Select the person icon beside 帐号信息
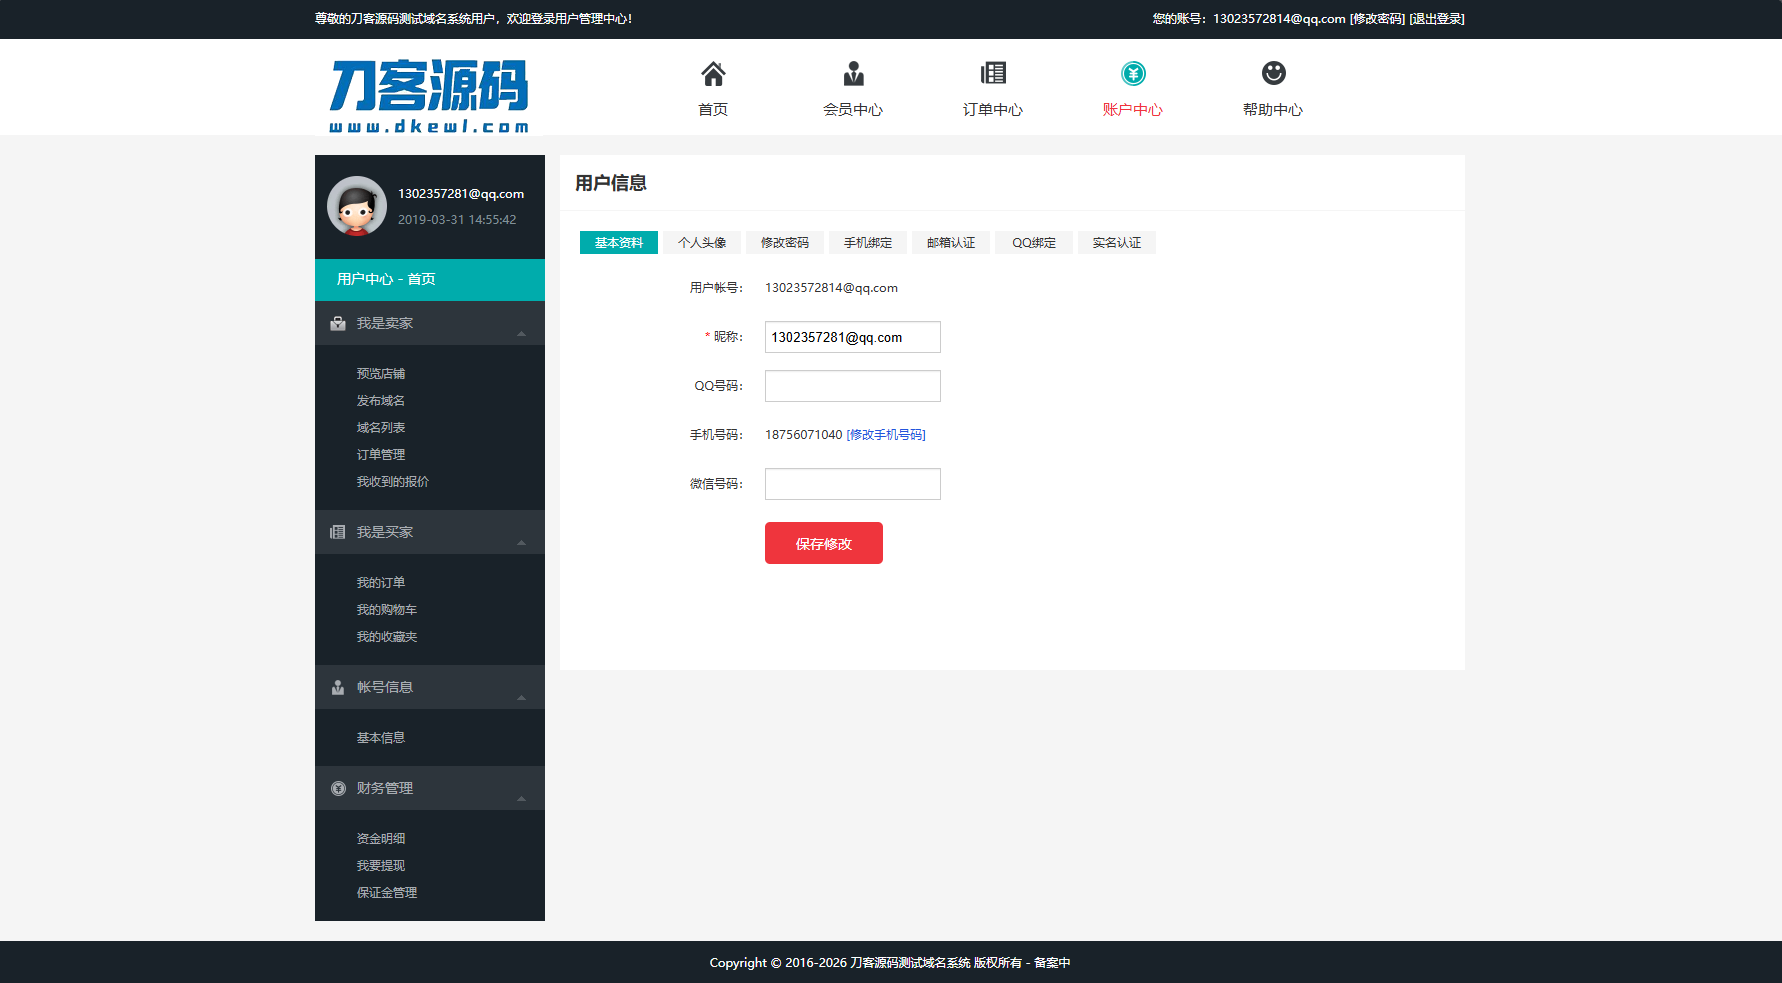Viewport: 1782px width, 983px height. [x=337, y=687]
